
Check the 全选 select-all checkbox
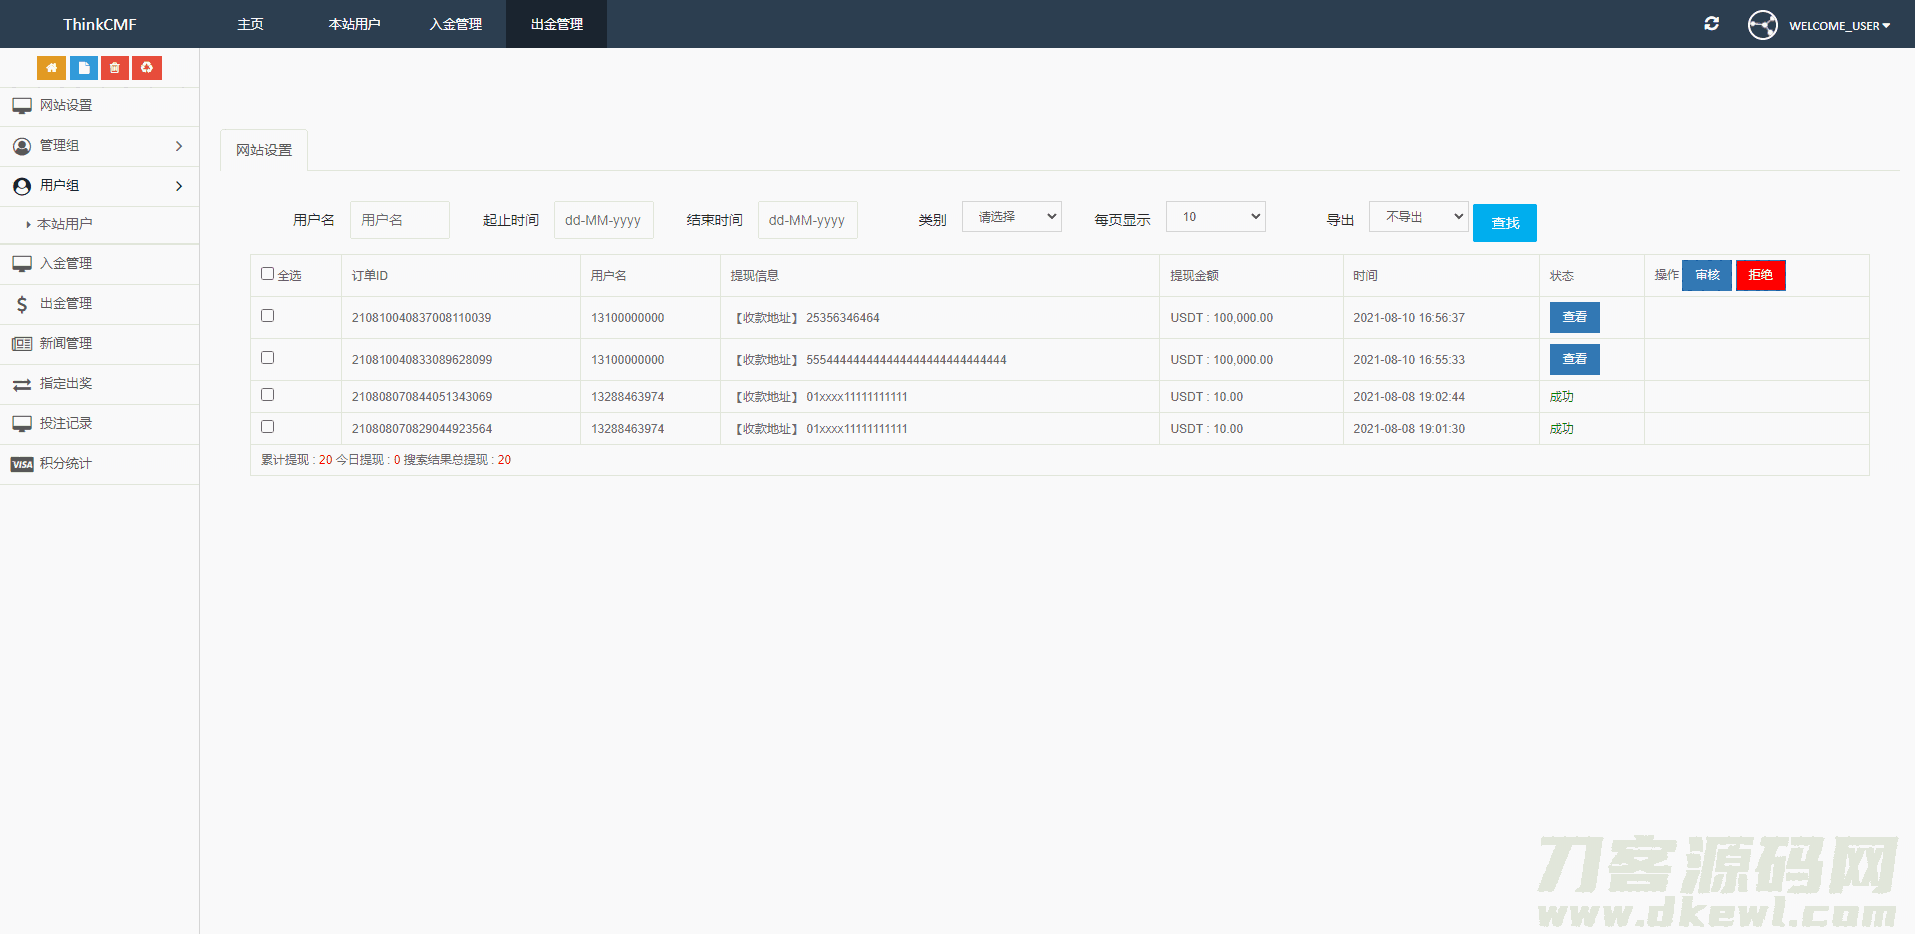pyautogui.click(x=267, y=274)
